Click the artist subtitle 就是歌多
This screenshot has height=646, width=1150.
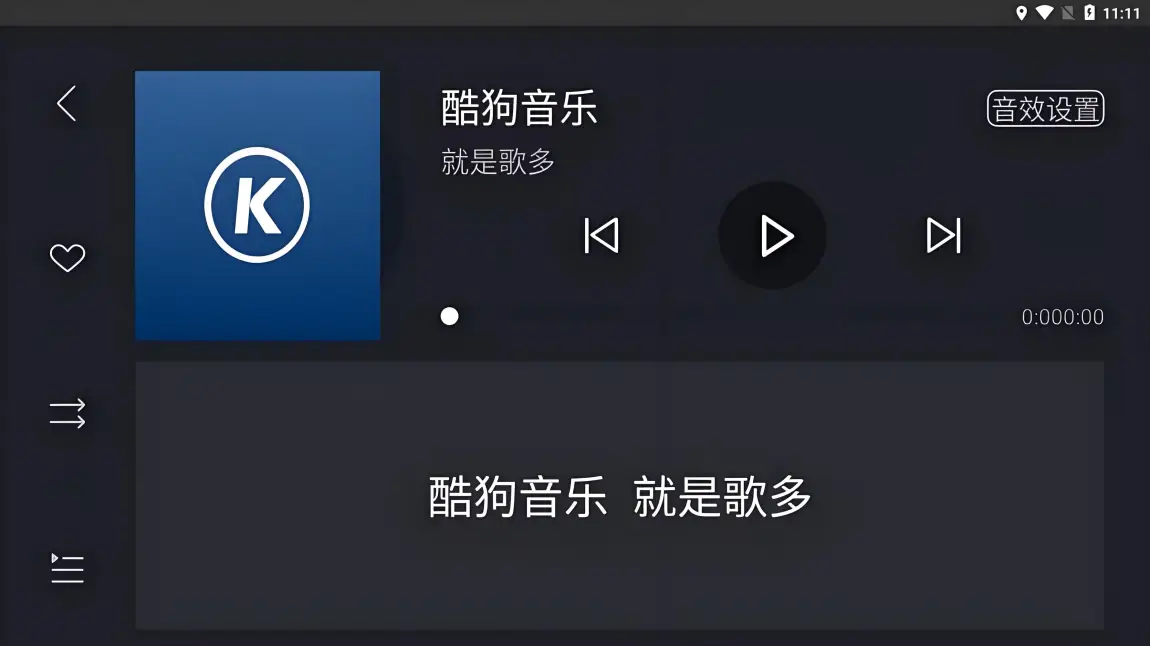coord(498,161)
